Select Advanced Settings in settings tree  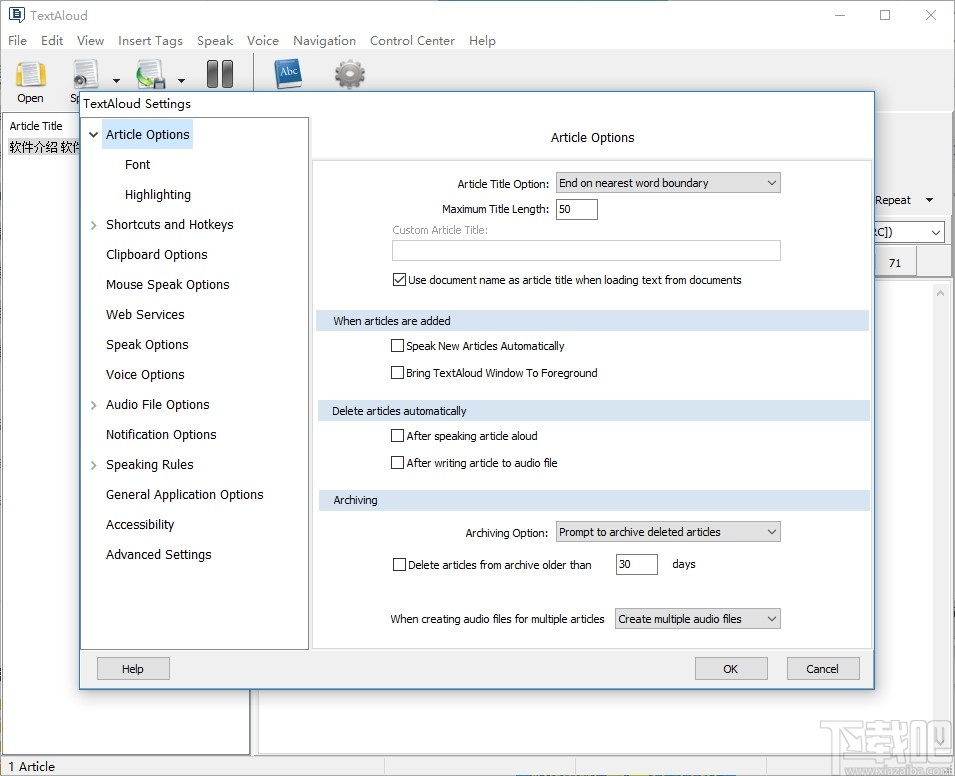pyautogui.click(x=158, y=554)
